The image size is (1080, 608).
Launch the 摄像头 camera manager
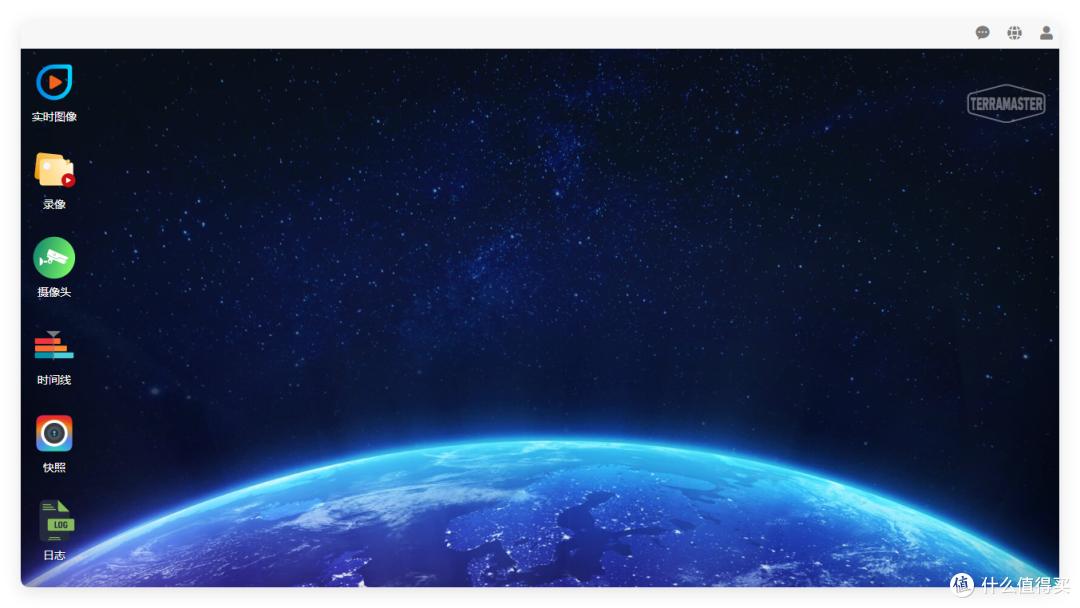pos(54,258)
